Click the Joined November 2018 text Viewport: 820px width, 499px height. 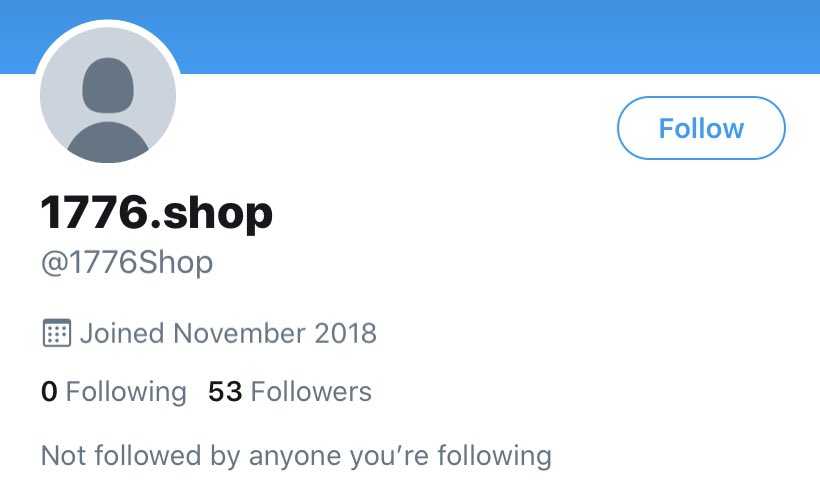pos(228,333)
